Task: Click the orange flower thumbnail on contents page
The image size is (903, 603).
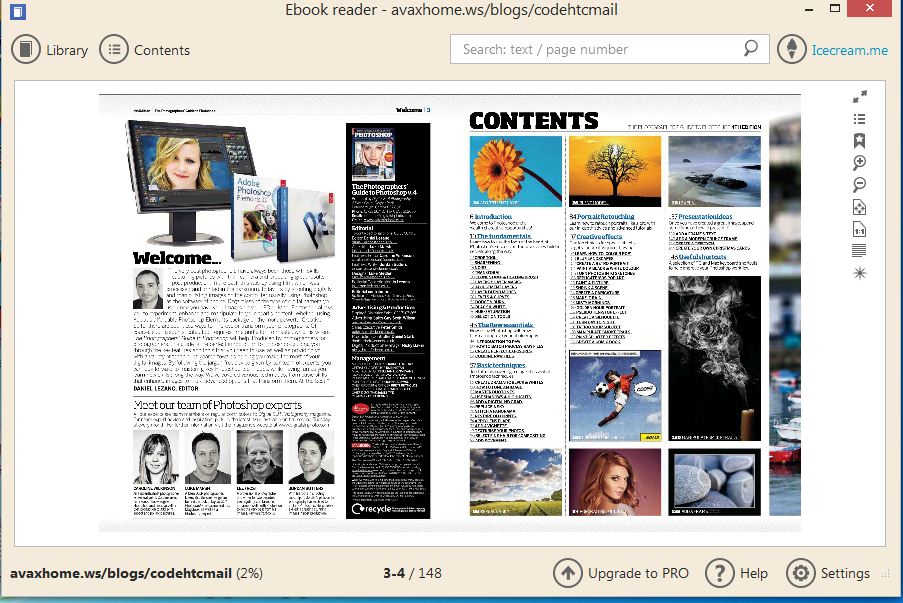Action: [x=515, y=171]
